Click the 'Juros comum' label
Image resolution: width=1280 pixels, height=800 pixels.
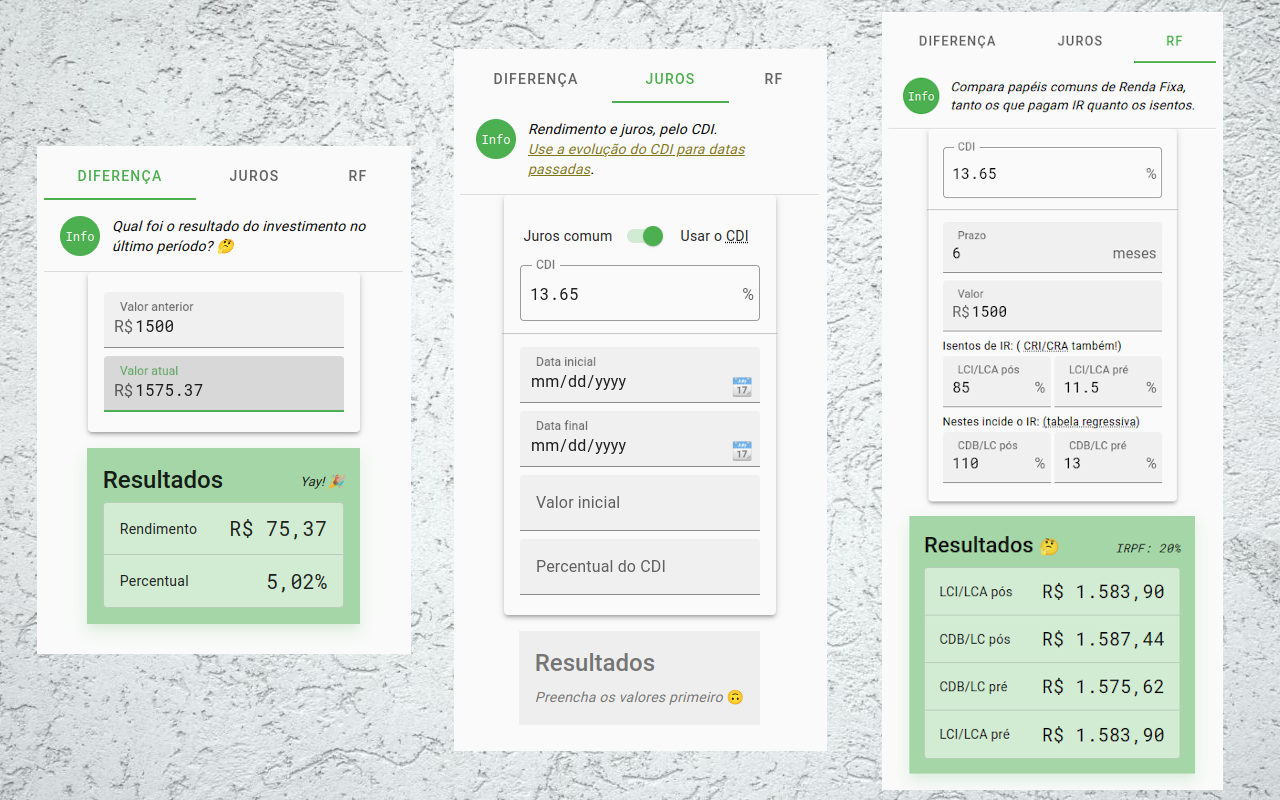pos(568,236)
